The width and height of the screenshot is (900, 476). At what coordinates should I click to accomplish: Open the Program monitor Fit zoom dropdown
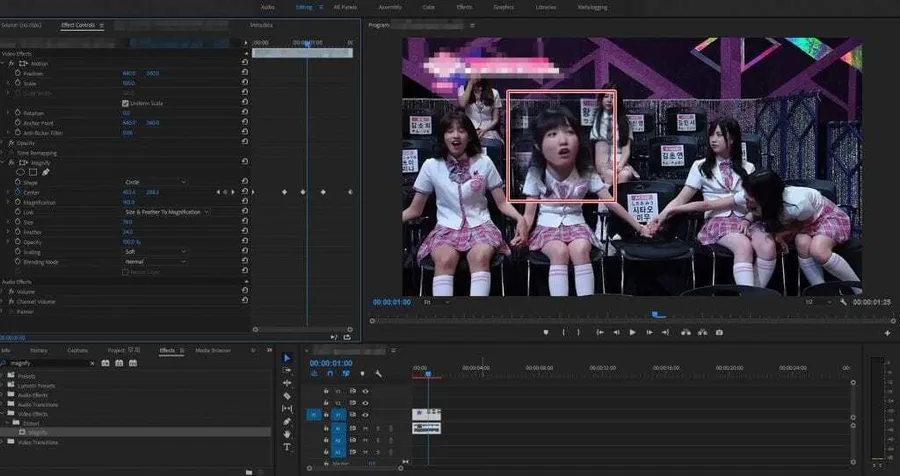tap(435, 302)
